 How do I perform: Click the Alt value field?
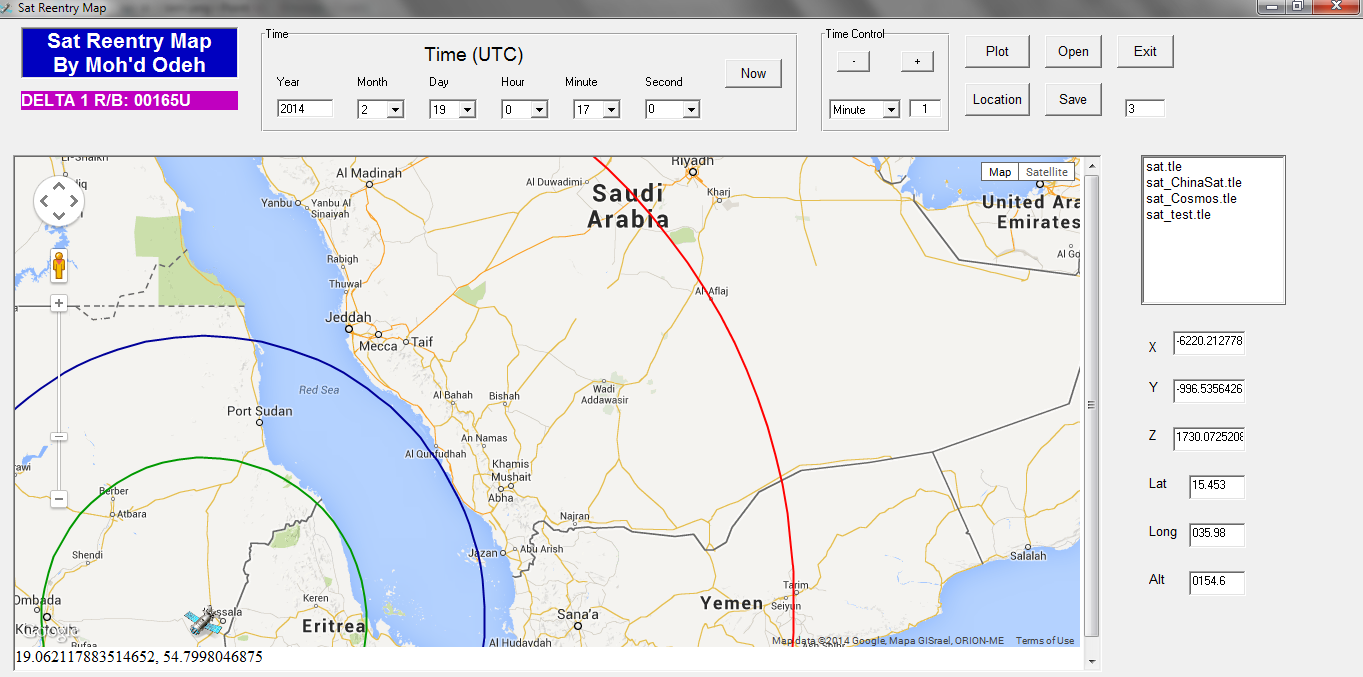[1217, 582]
